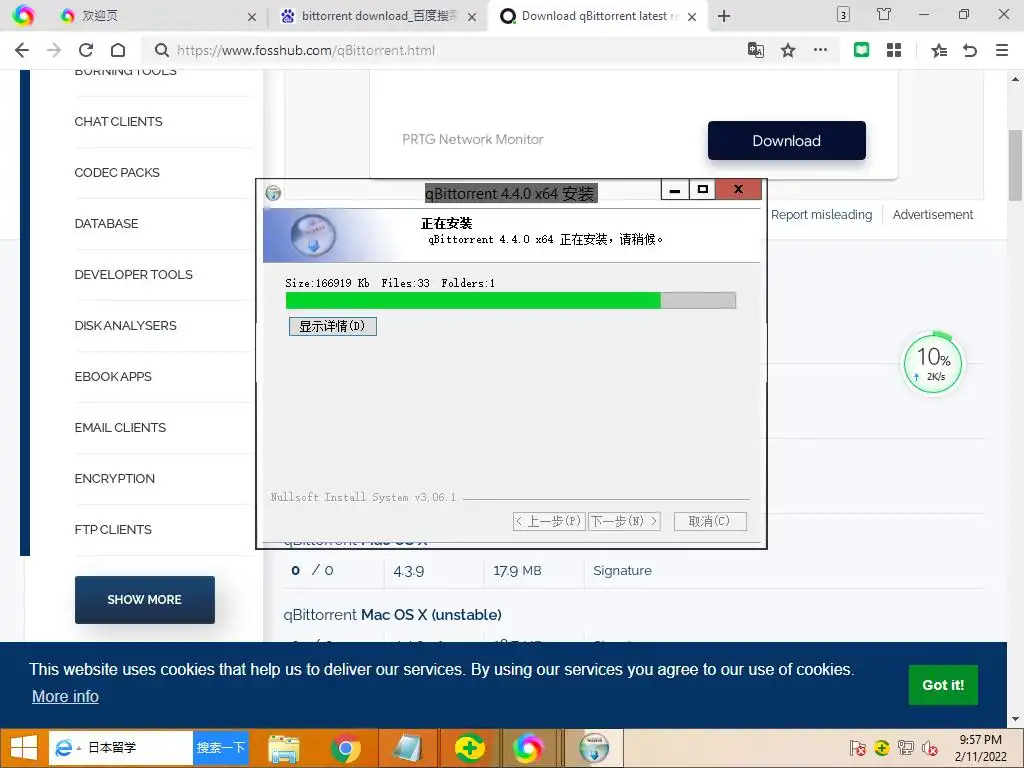Click the PRTG Download button
This screenshot has height=768, width=1024.
[x=786, y=140]
